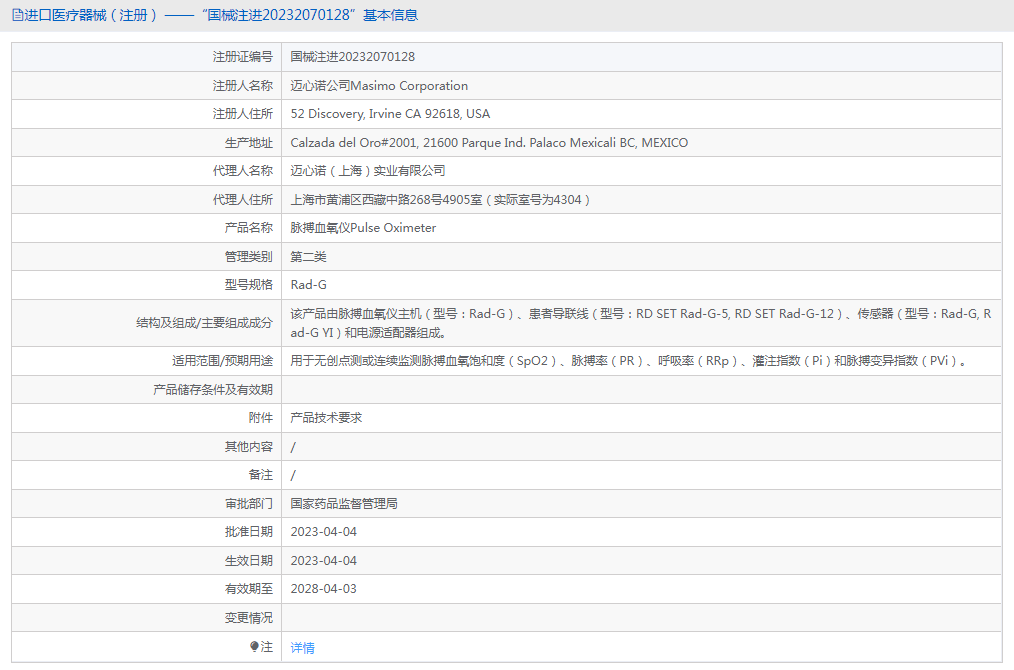Select the structure composition text starting 该产品由脉搏血氧仪主机

640,323
